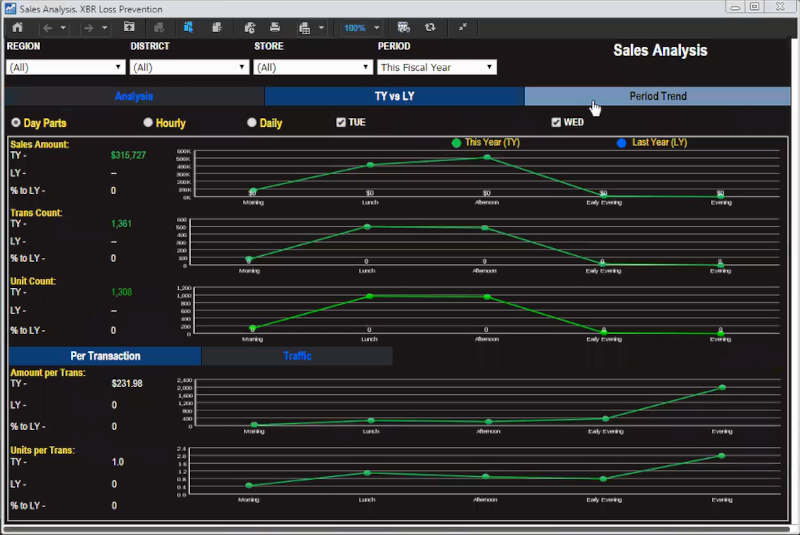The width and height of the screenshot is (800, 535).
Task: Click the Trans Count TY value 1,361
Action: click(121, 223)
